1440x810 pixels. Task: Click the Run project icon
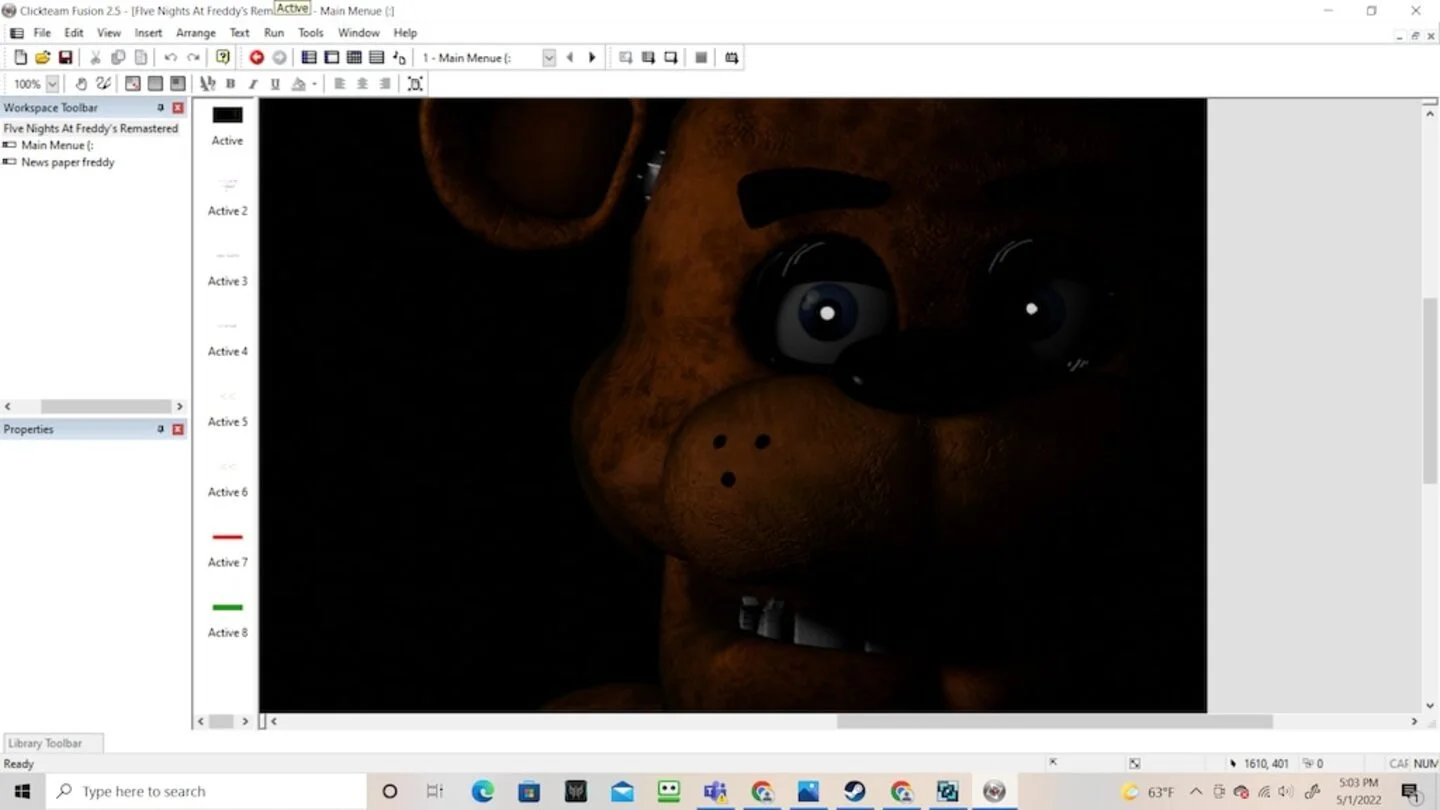point(625,58)
